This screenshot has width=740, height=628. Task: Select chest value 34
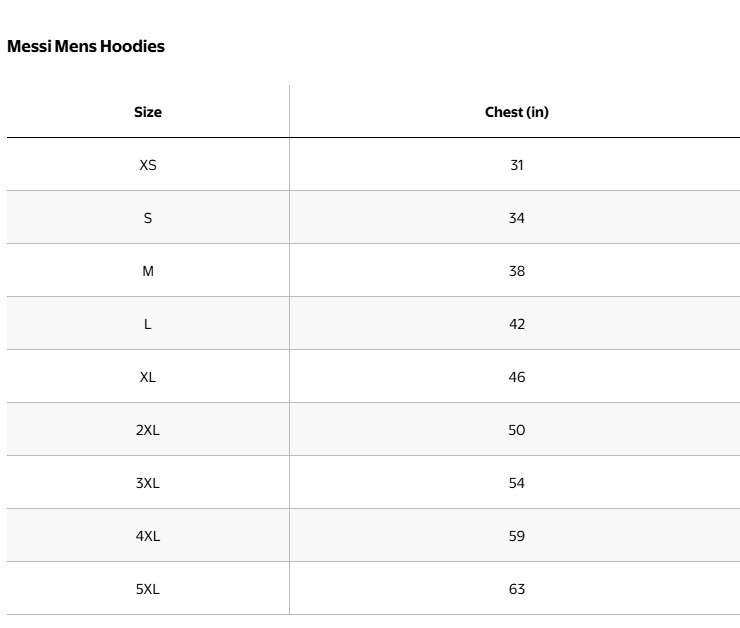(x=516, y=218)
